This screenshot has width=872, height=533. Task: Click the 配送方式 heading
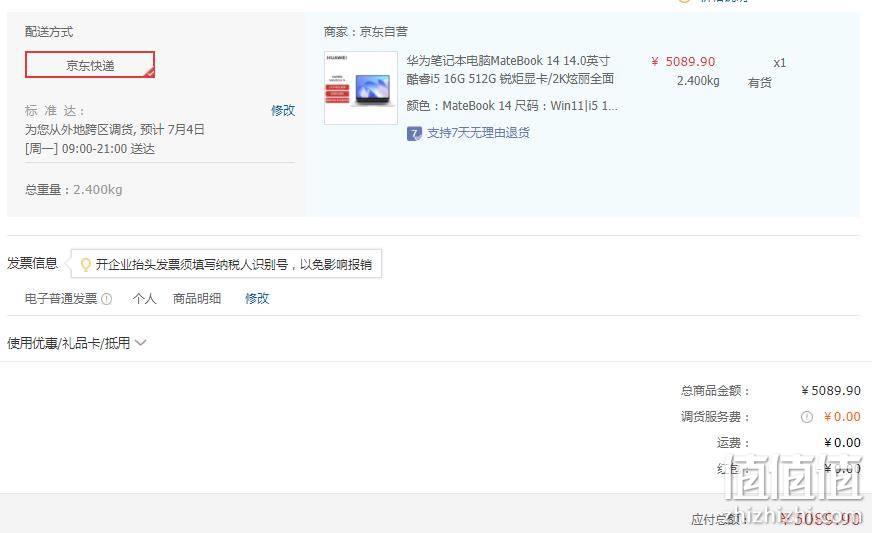tap(49, 32)
